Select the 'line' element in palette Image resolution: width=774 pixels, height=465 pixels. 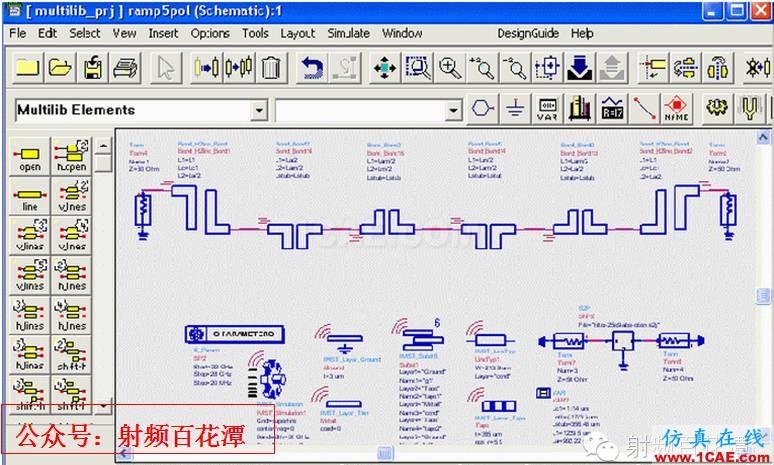point(30,196)
